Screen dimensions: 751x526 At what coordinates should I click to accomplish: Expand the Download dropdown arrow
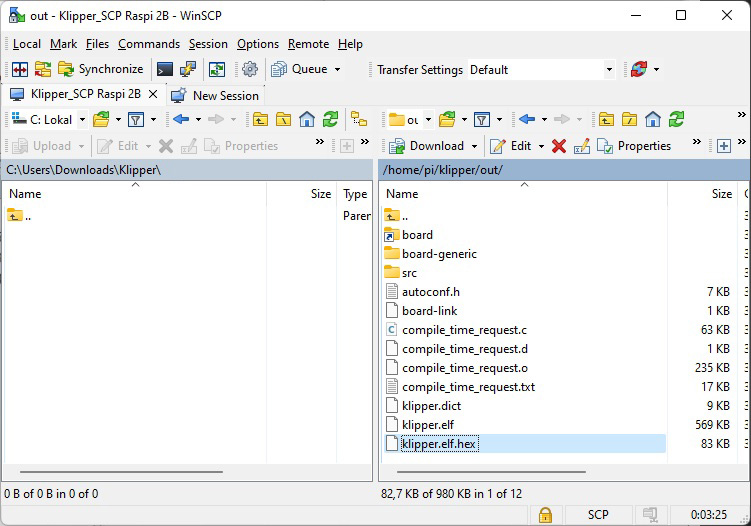point(475,147)
